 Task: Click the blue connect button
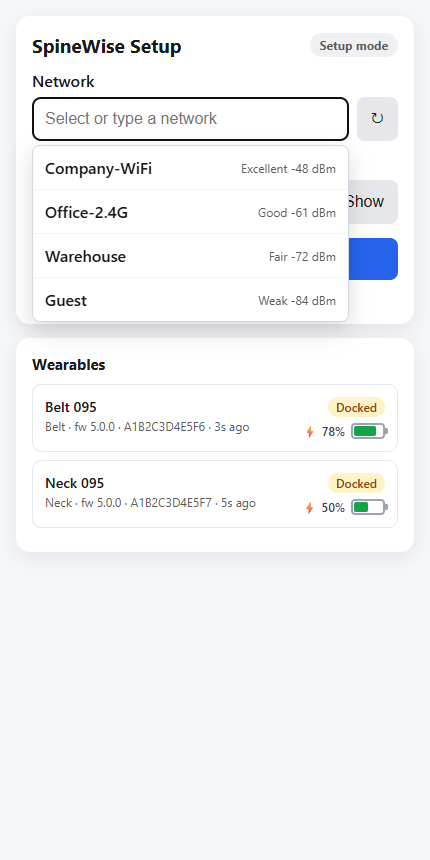pyautogui.click(x=373, y=259)
